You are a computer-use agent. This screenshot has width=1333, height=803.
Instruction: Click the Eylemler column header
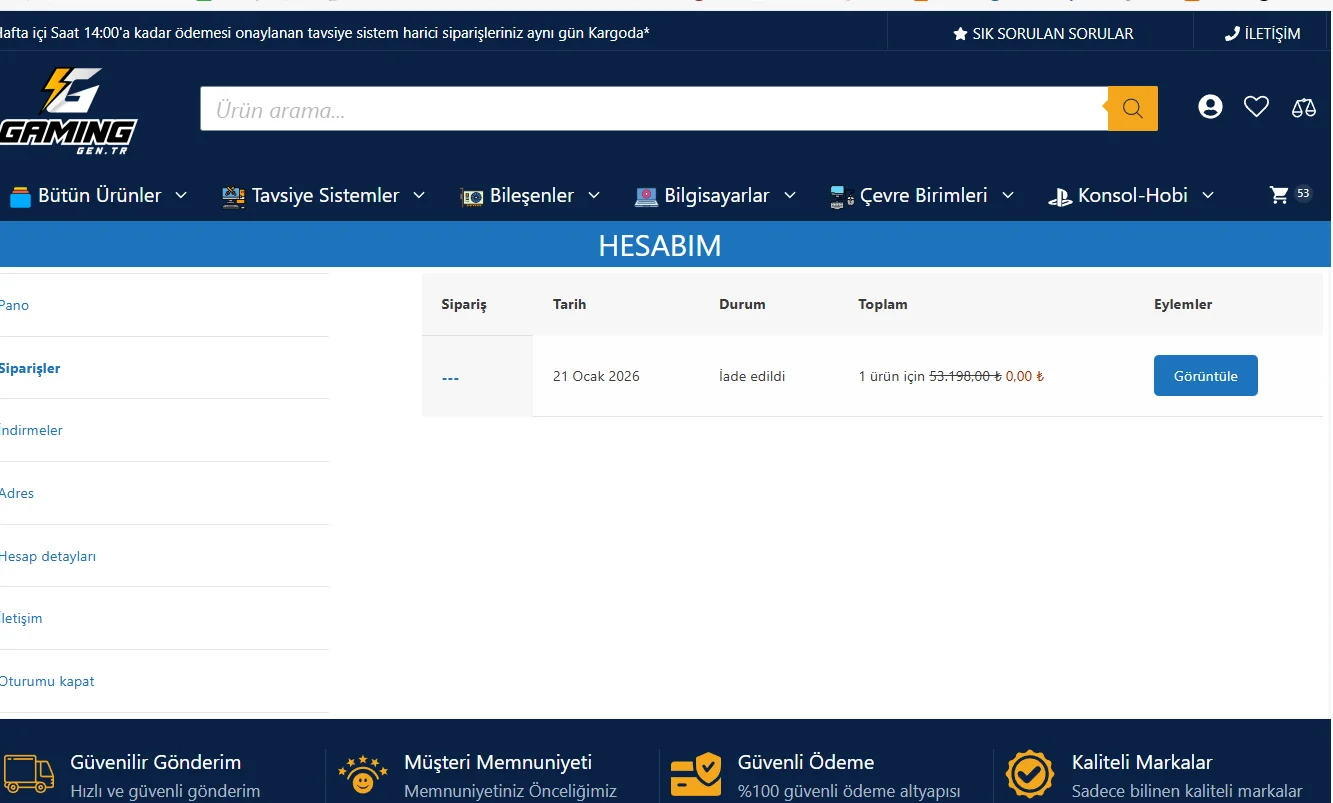pyautogui.click(x=1183, y=304)
